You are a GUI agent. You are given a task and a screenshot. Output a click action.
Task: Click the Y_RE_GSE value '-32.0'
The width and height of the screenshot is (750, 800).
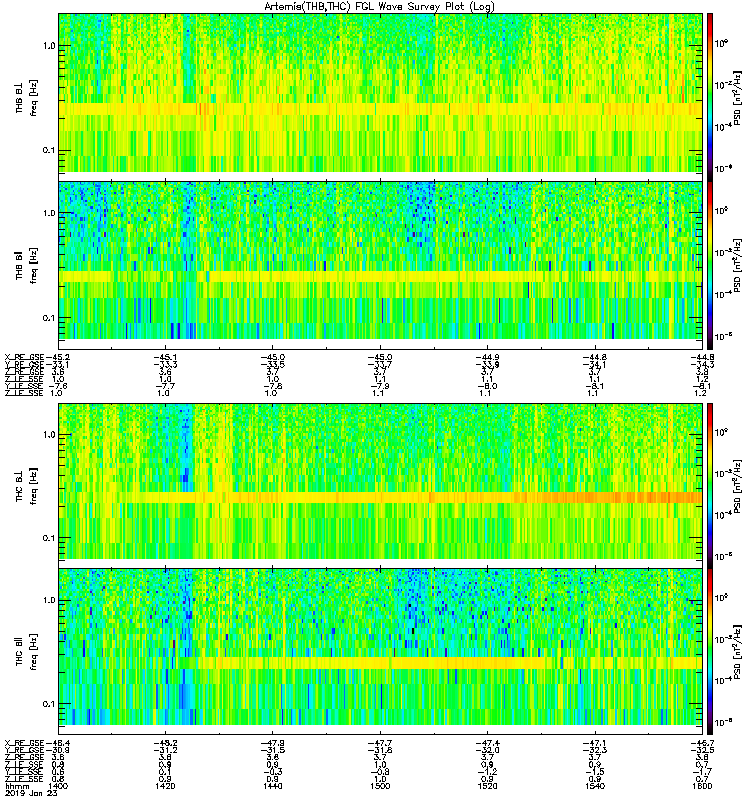pos(488,751)
